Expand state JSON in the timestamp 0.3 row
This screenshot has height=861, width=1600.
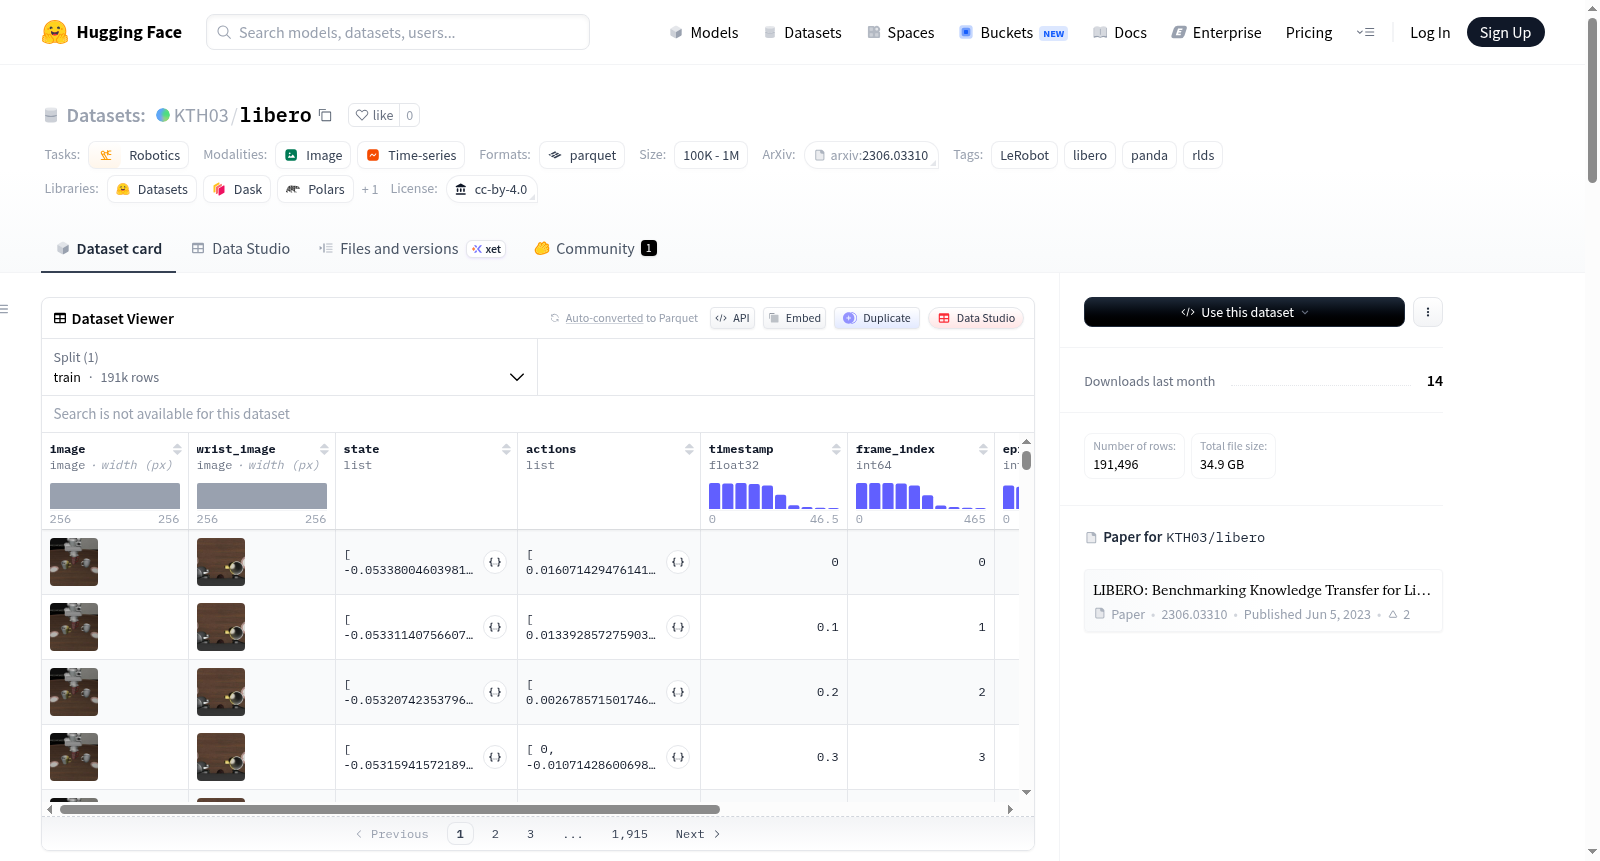(x=495, y=757)
